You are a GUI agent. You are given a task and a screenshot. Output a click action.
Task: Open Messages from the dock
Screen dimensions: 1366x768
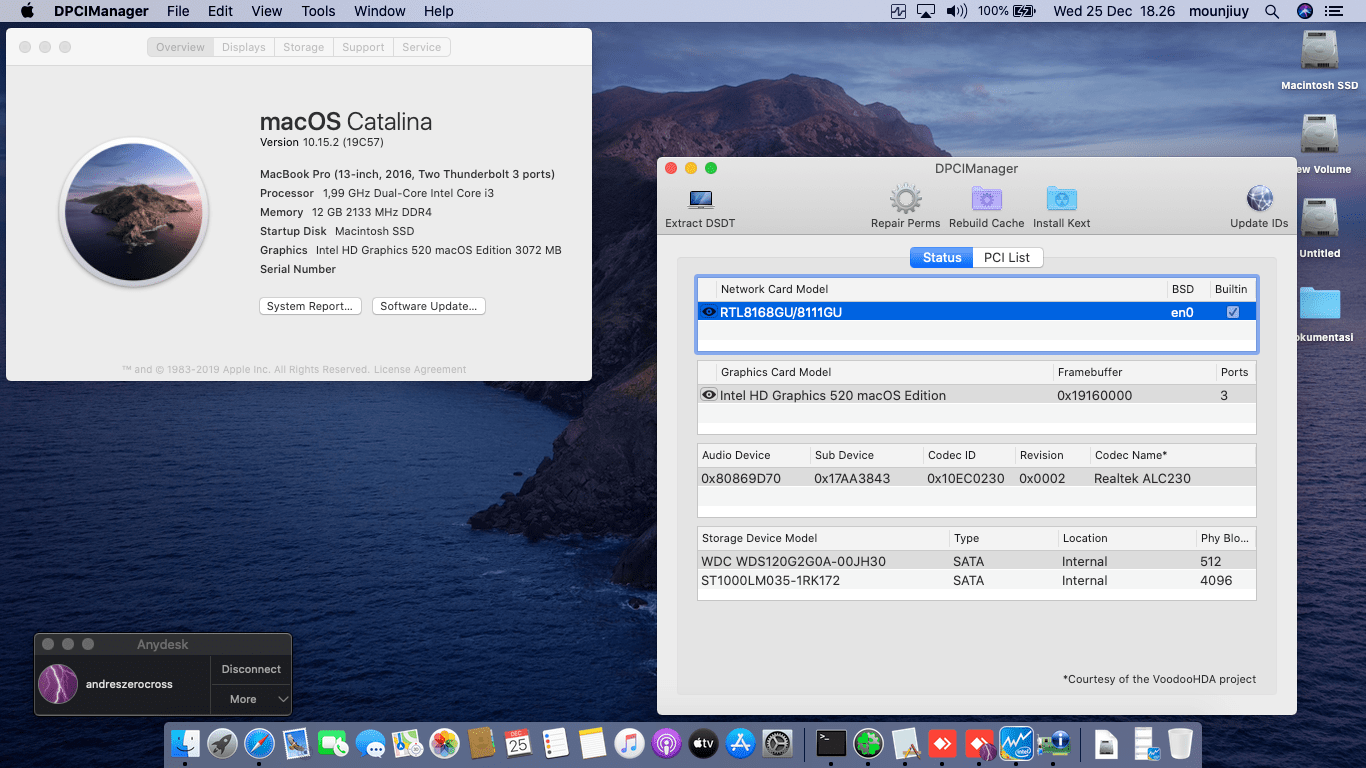coord(370,743)
